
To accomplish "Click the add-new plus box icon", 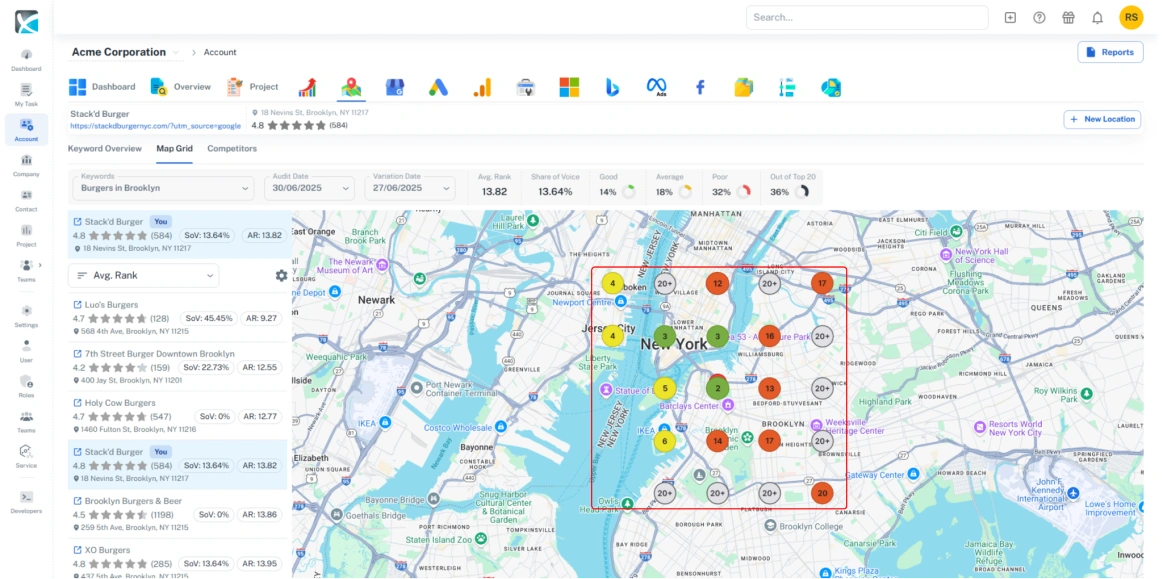I will 1010,17.
